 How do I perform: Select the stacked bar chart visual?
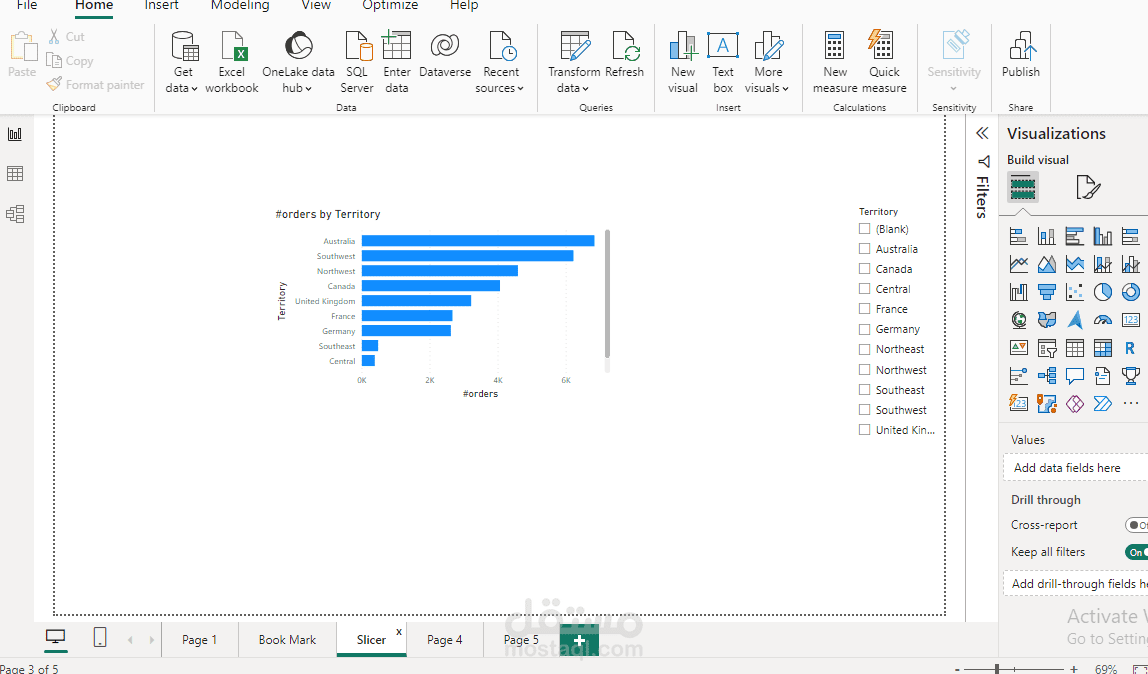coord(1018,236)
